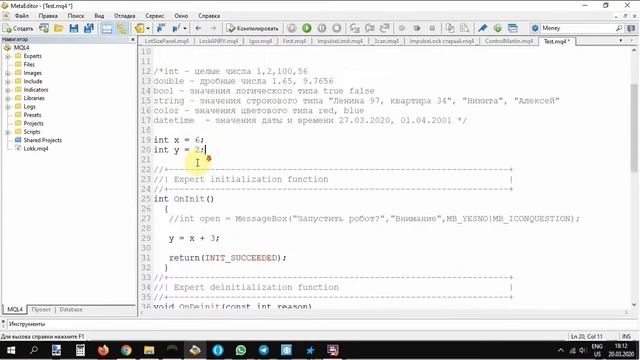Click the insert function icon
The height and width of the screenshot is (360, 640).
tap(161, 28)
